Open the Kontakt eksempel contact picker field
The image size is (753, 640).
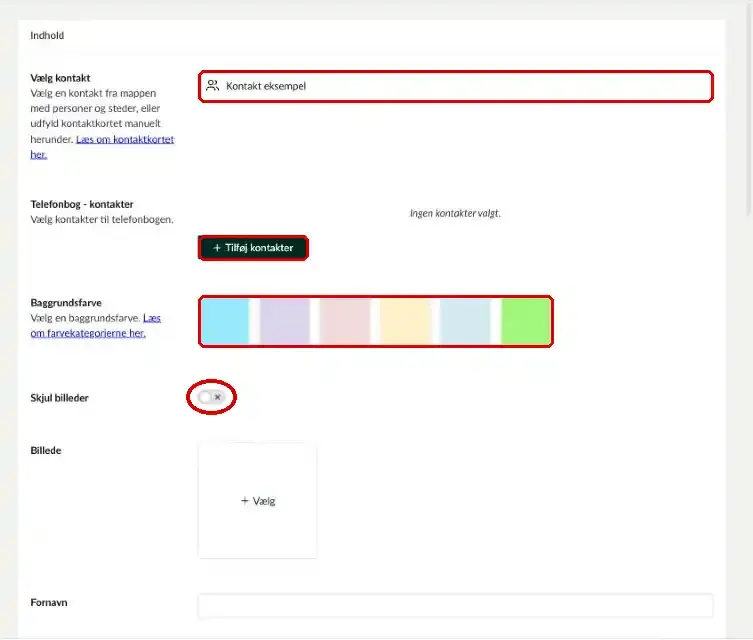456,86
